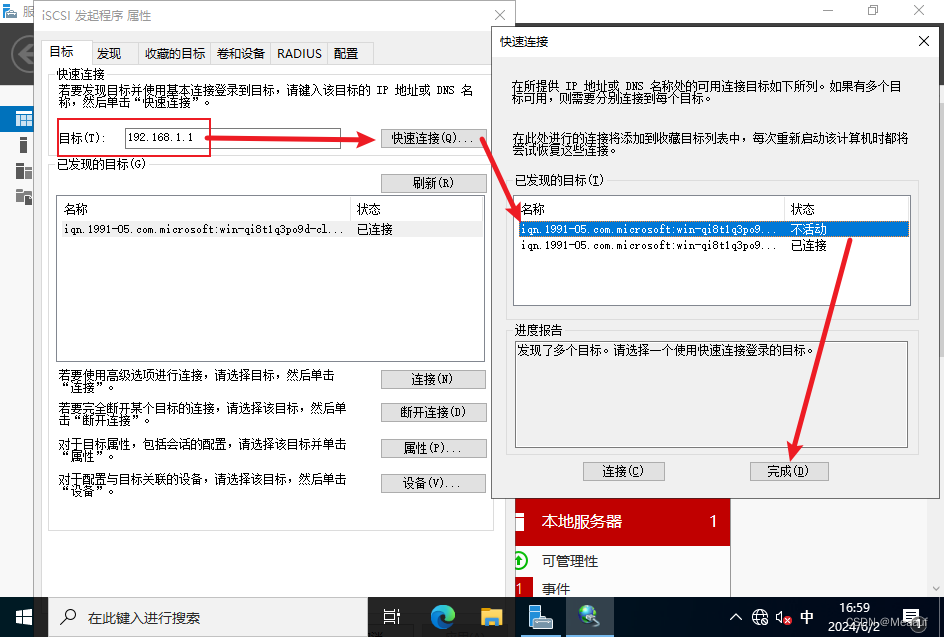Image resolution: width=944 pixels, height=637 pixels.
Task: Click the 事件 entry in server tile
Action: 556,588
